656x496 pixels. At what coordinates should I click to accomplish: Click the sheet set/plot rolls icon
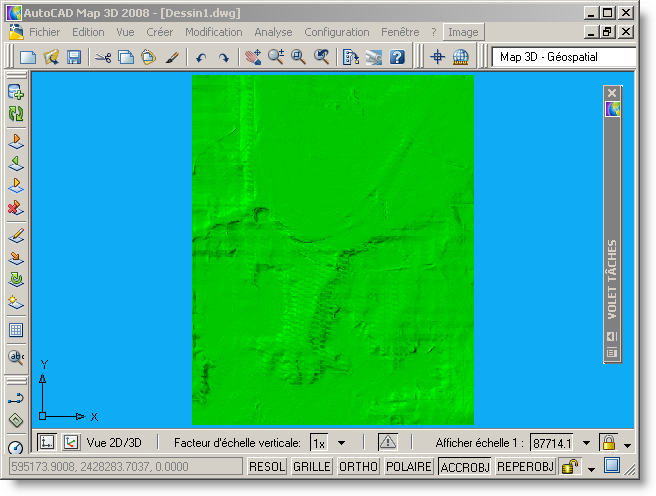[374, 57]
